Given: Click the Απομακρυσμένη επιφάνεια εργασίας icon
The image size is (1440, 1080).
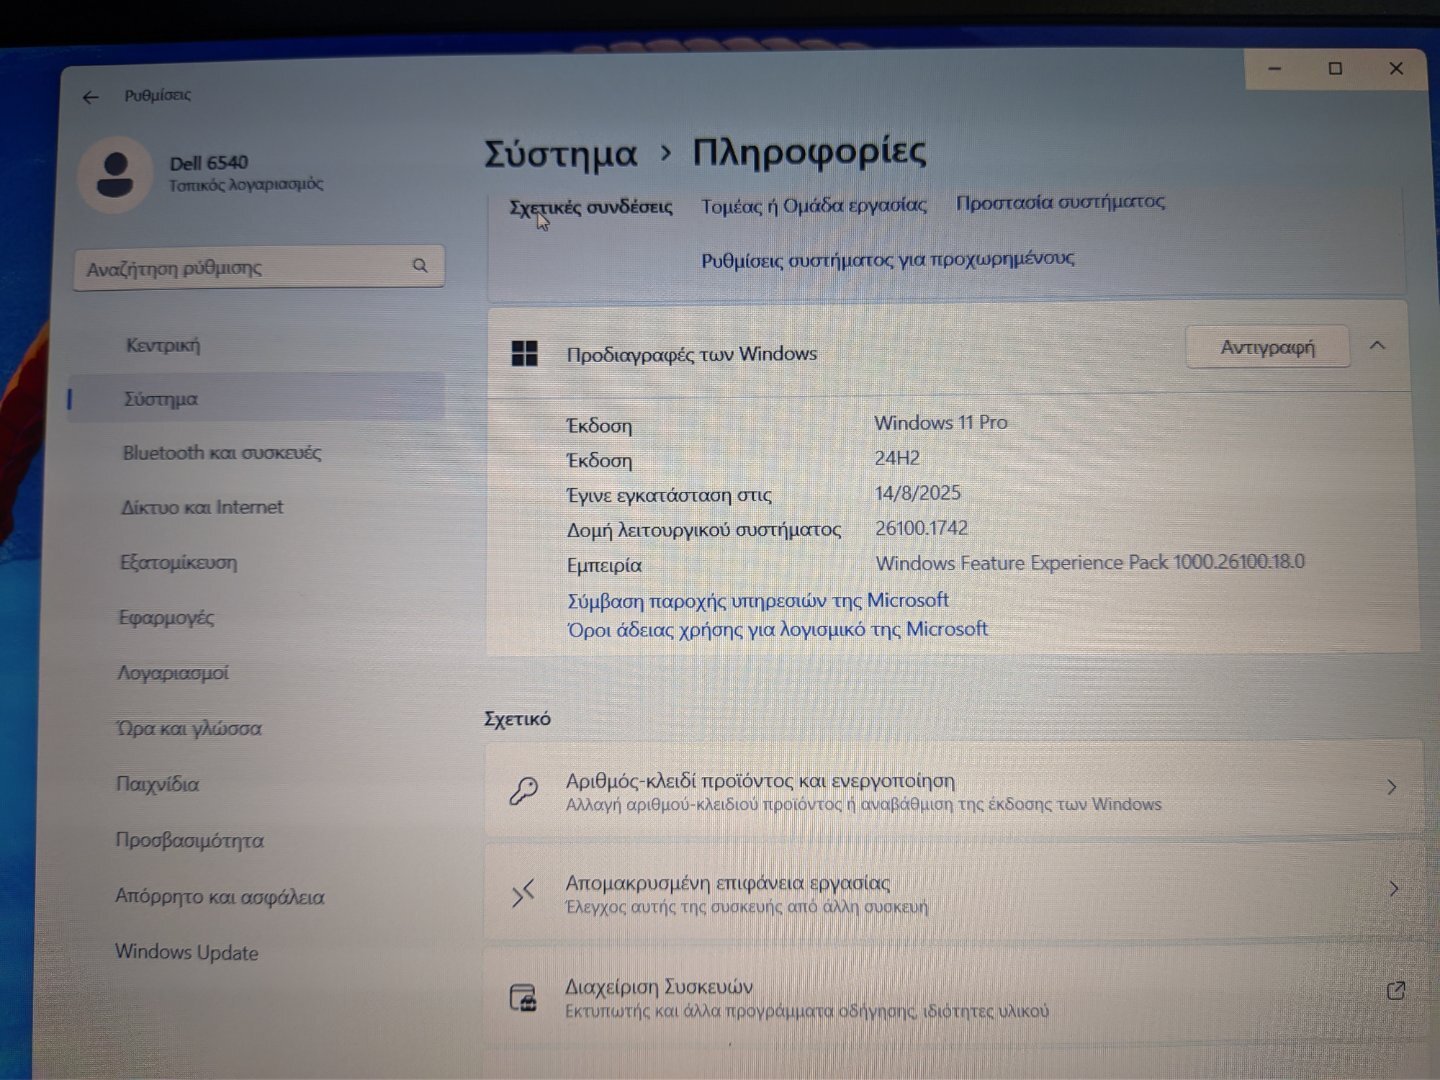Looking at the screenshot, I should 523,893.
